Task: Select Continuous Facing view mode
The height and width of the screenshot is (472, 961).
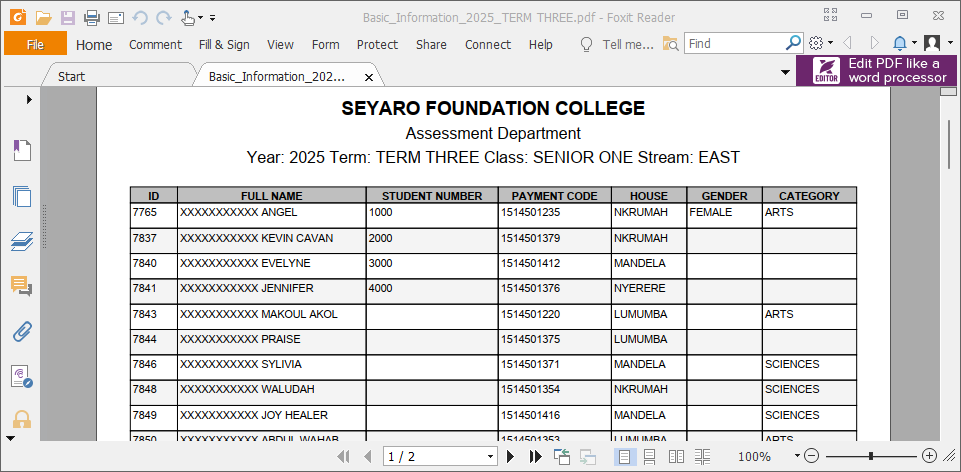Action: pyautogui.click(x=702, y=456)
